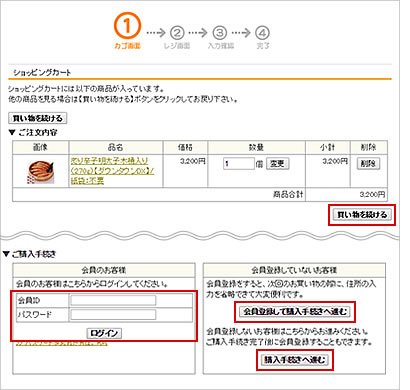This screenshot has width=410, height=390.
Task: Click step 2 レジ画面 circle icon
Action: (x=177, y=33)
